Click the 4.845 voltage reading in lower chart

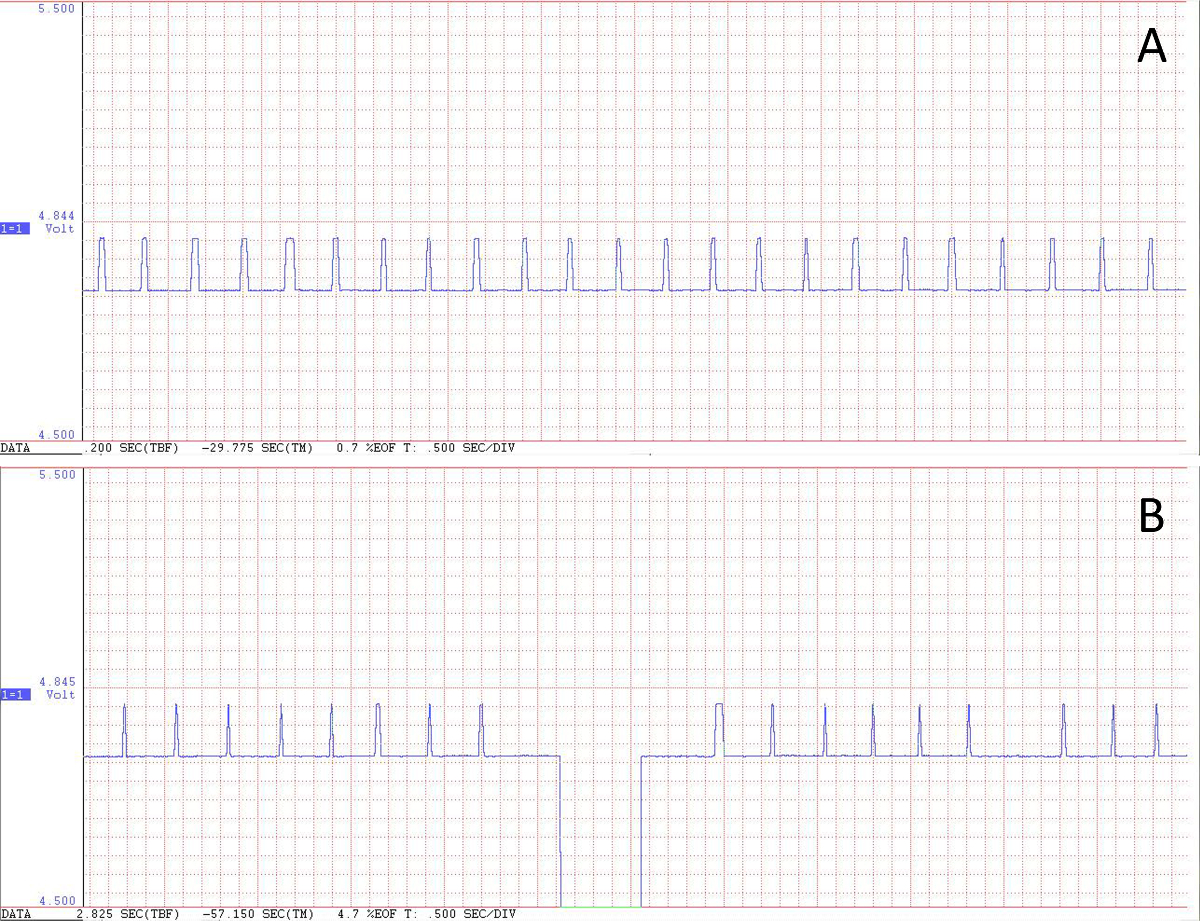pos(56,682)
